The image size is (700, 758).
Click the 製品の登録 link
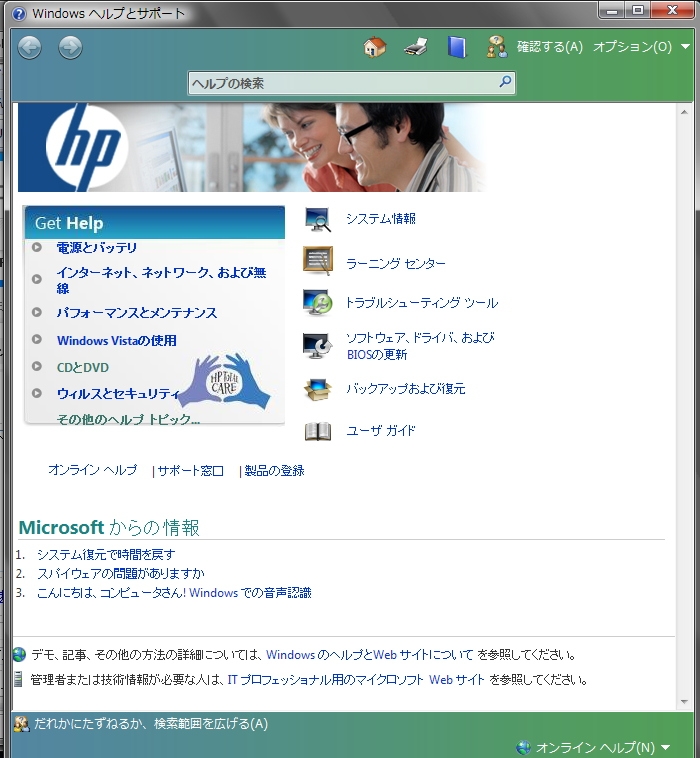(274, 470)
